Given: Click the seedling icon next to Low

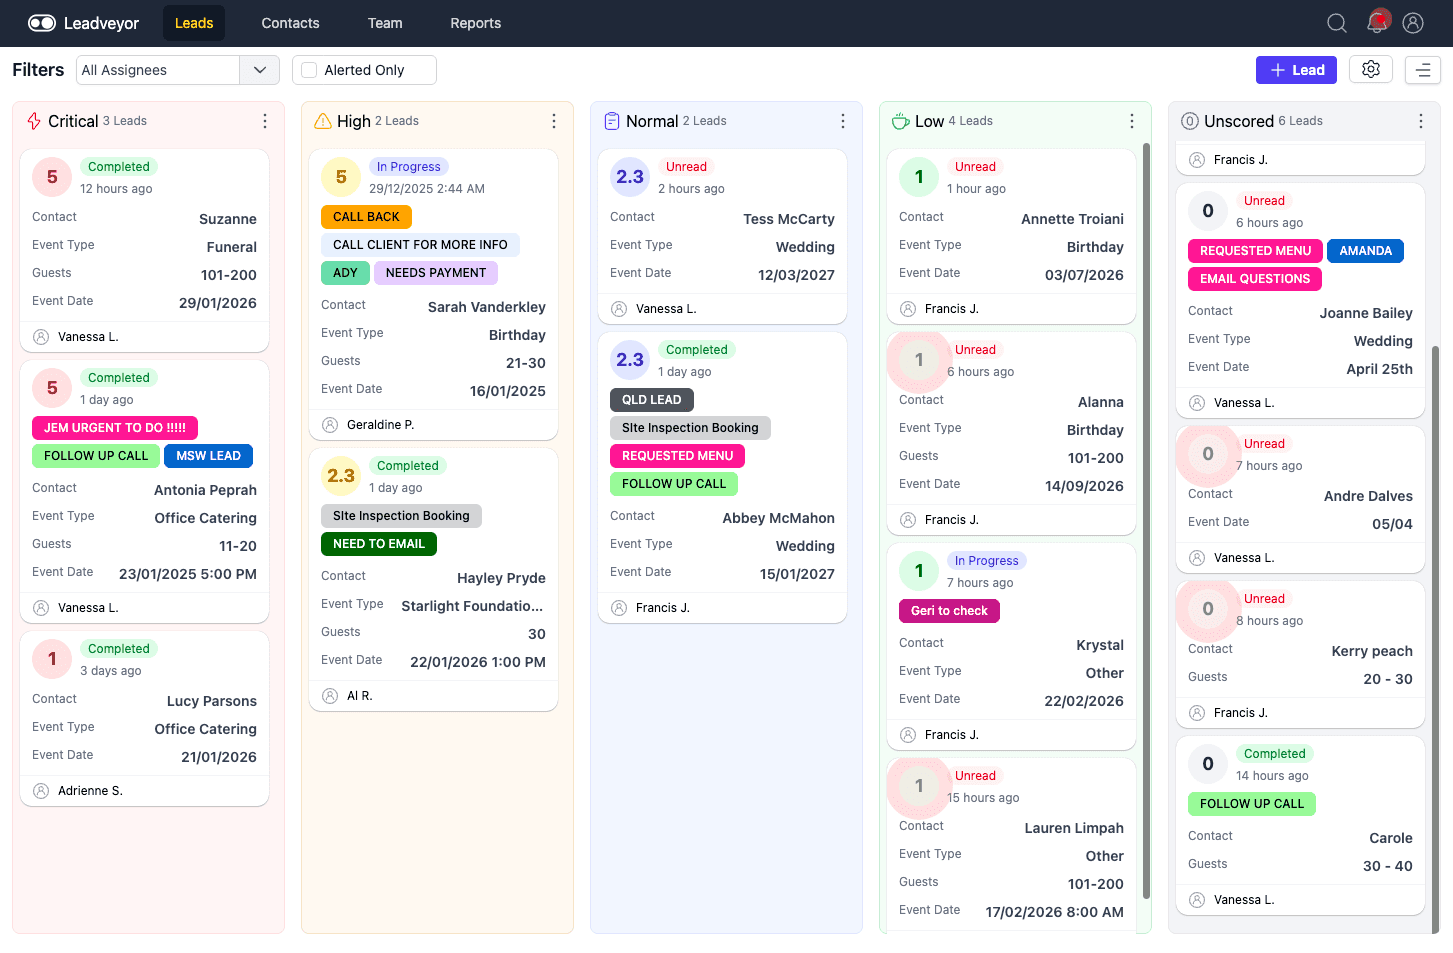Looking at the screenshot, I should pos(899,120).
